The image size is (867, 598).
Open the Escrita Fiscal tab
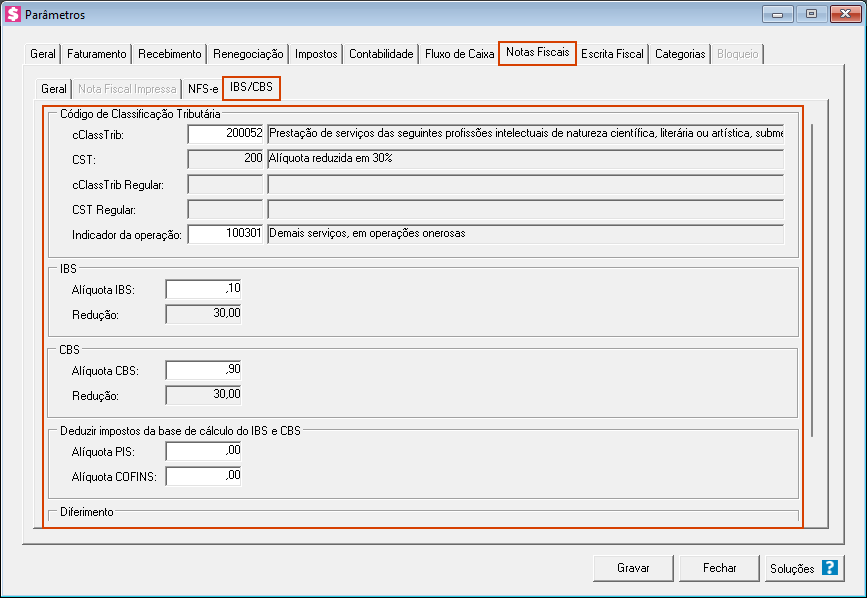click(612, 54)
